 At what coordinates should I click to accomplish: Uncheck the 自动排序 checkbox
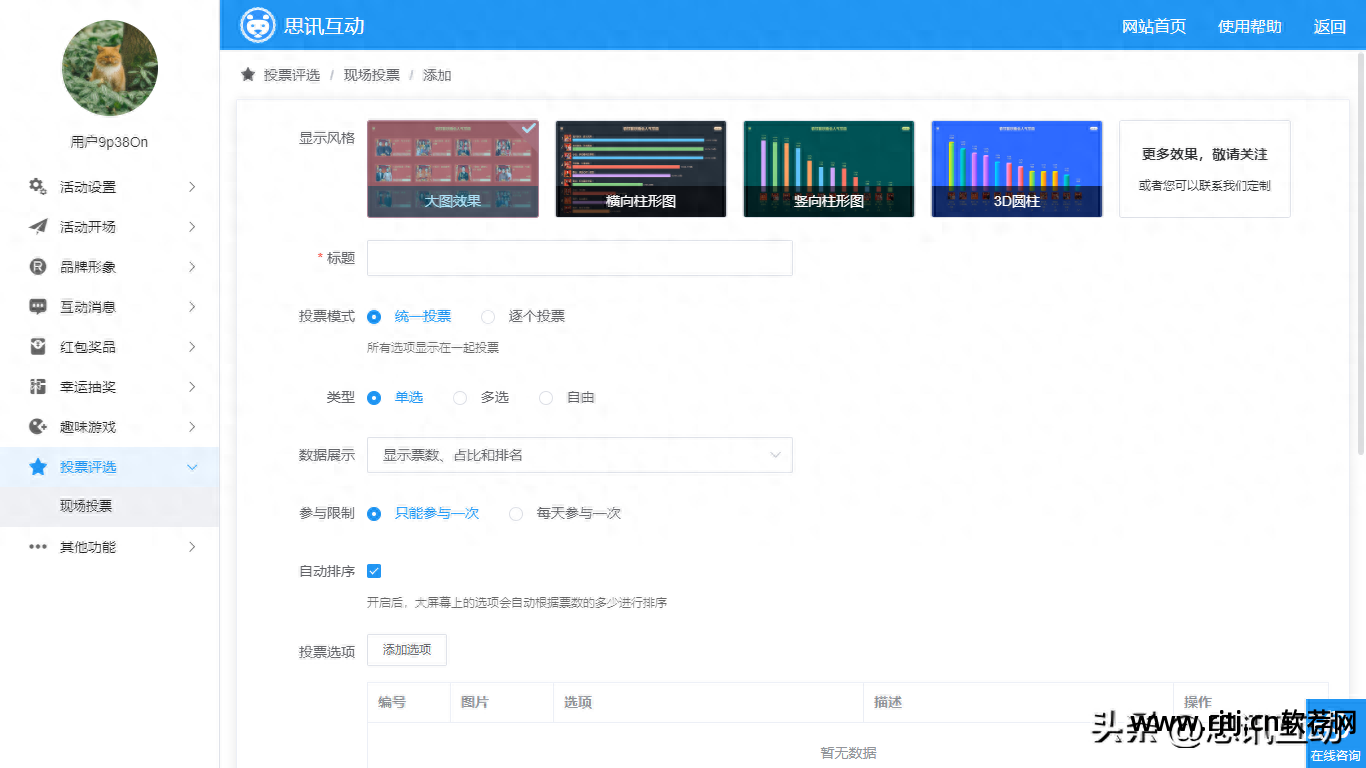[x=374, y=571]
